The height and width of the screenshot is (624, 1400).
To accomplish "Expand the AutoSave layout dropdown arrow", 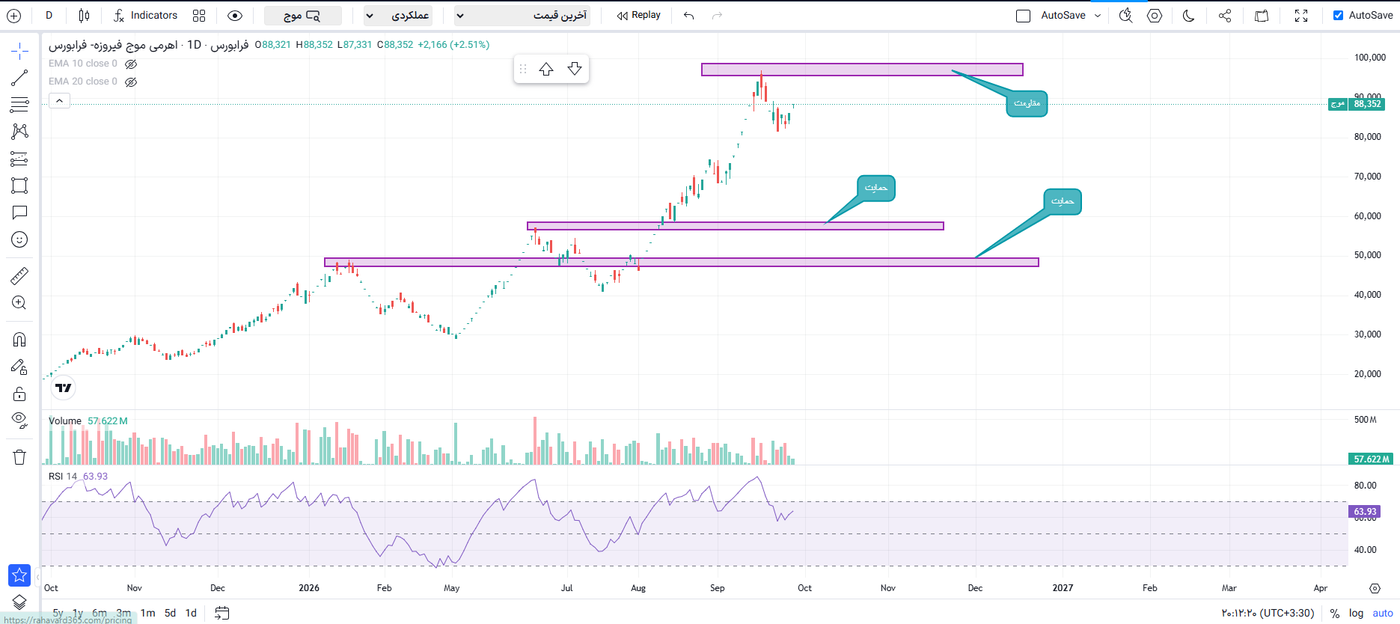I will coord(1098,16).
